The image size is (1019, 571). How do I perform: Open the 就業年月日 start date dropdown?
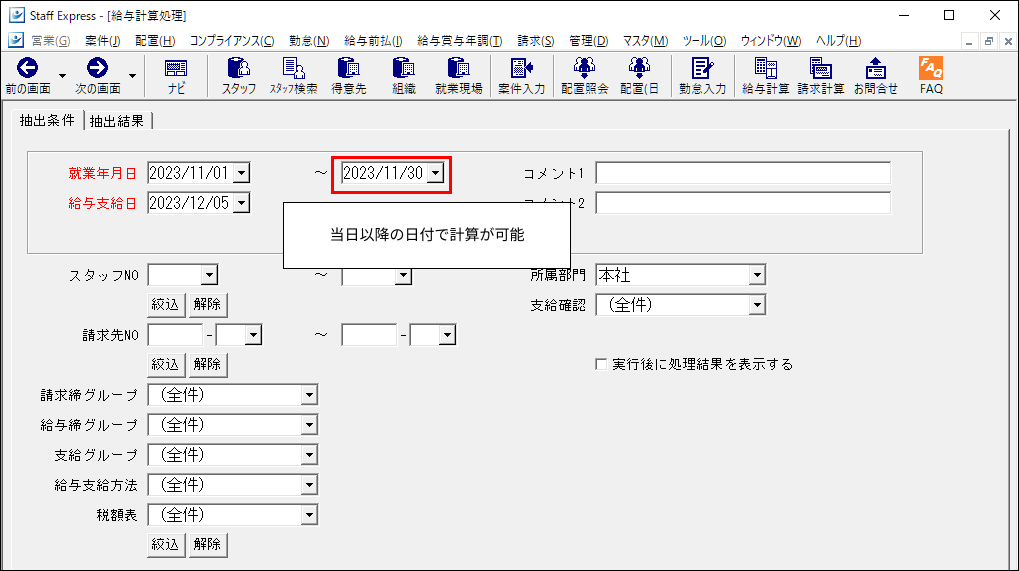coord(242,173)
